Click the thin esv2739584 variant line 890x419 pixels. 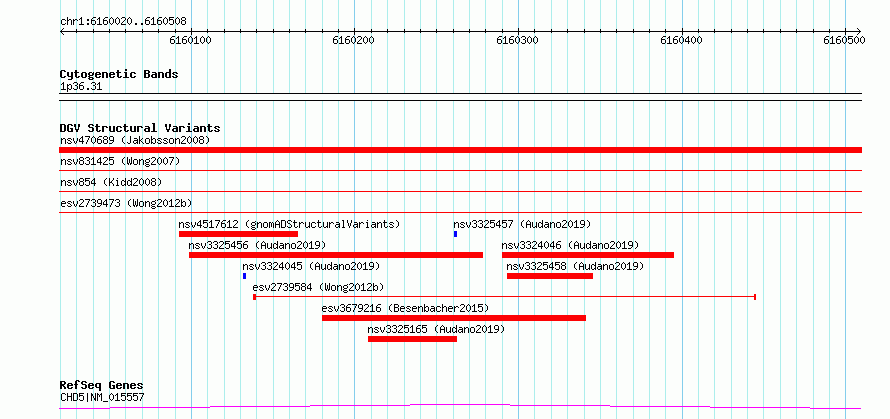pyautogui.click(x=505, y=297)
